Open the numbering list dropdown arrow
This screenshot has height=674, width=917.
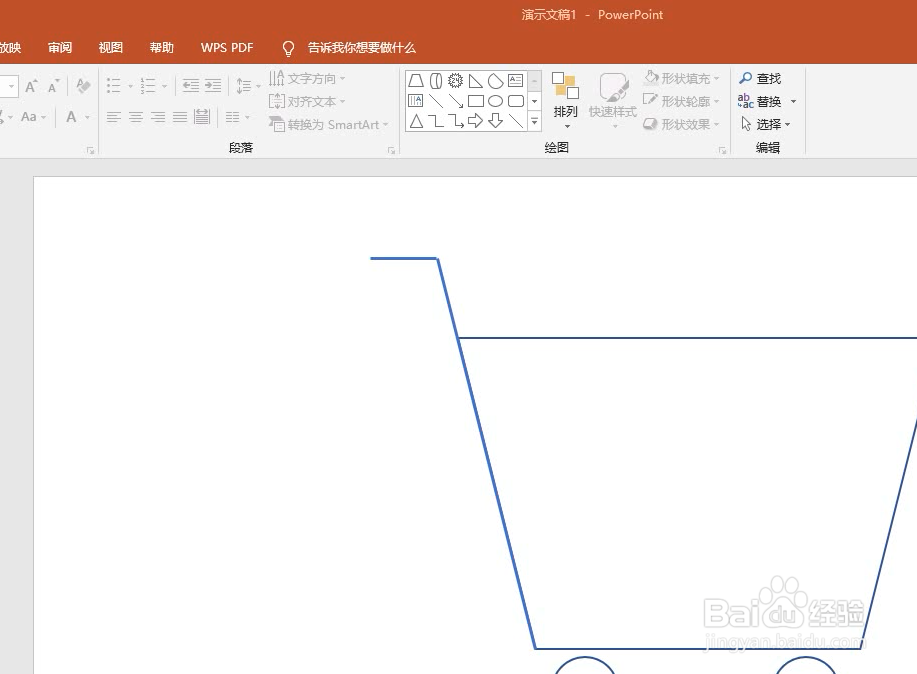click(164, 87)
